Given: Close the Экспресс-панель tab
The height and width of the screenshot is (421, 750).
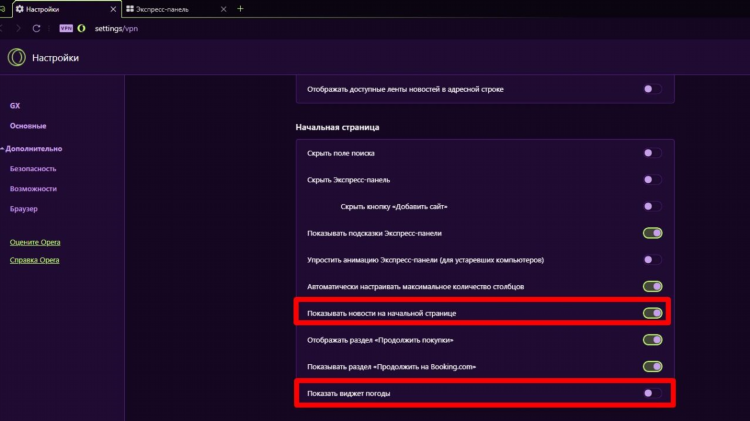Looking at the screenshot, I should click(223, 9).
